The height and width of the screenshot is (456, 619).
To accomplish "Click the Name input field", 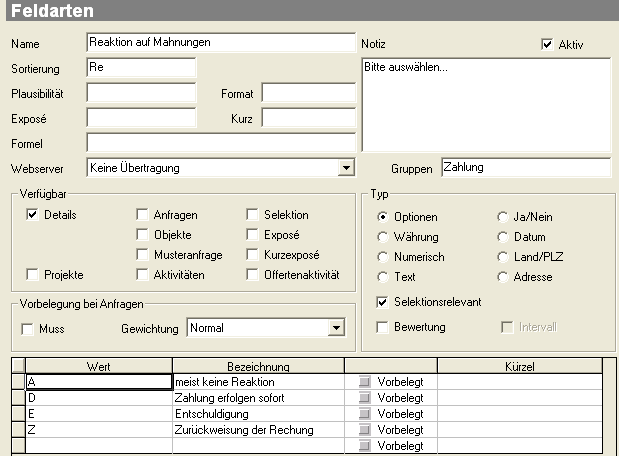I will point(221,42).
